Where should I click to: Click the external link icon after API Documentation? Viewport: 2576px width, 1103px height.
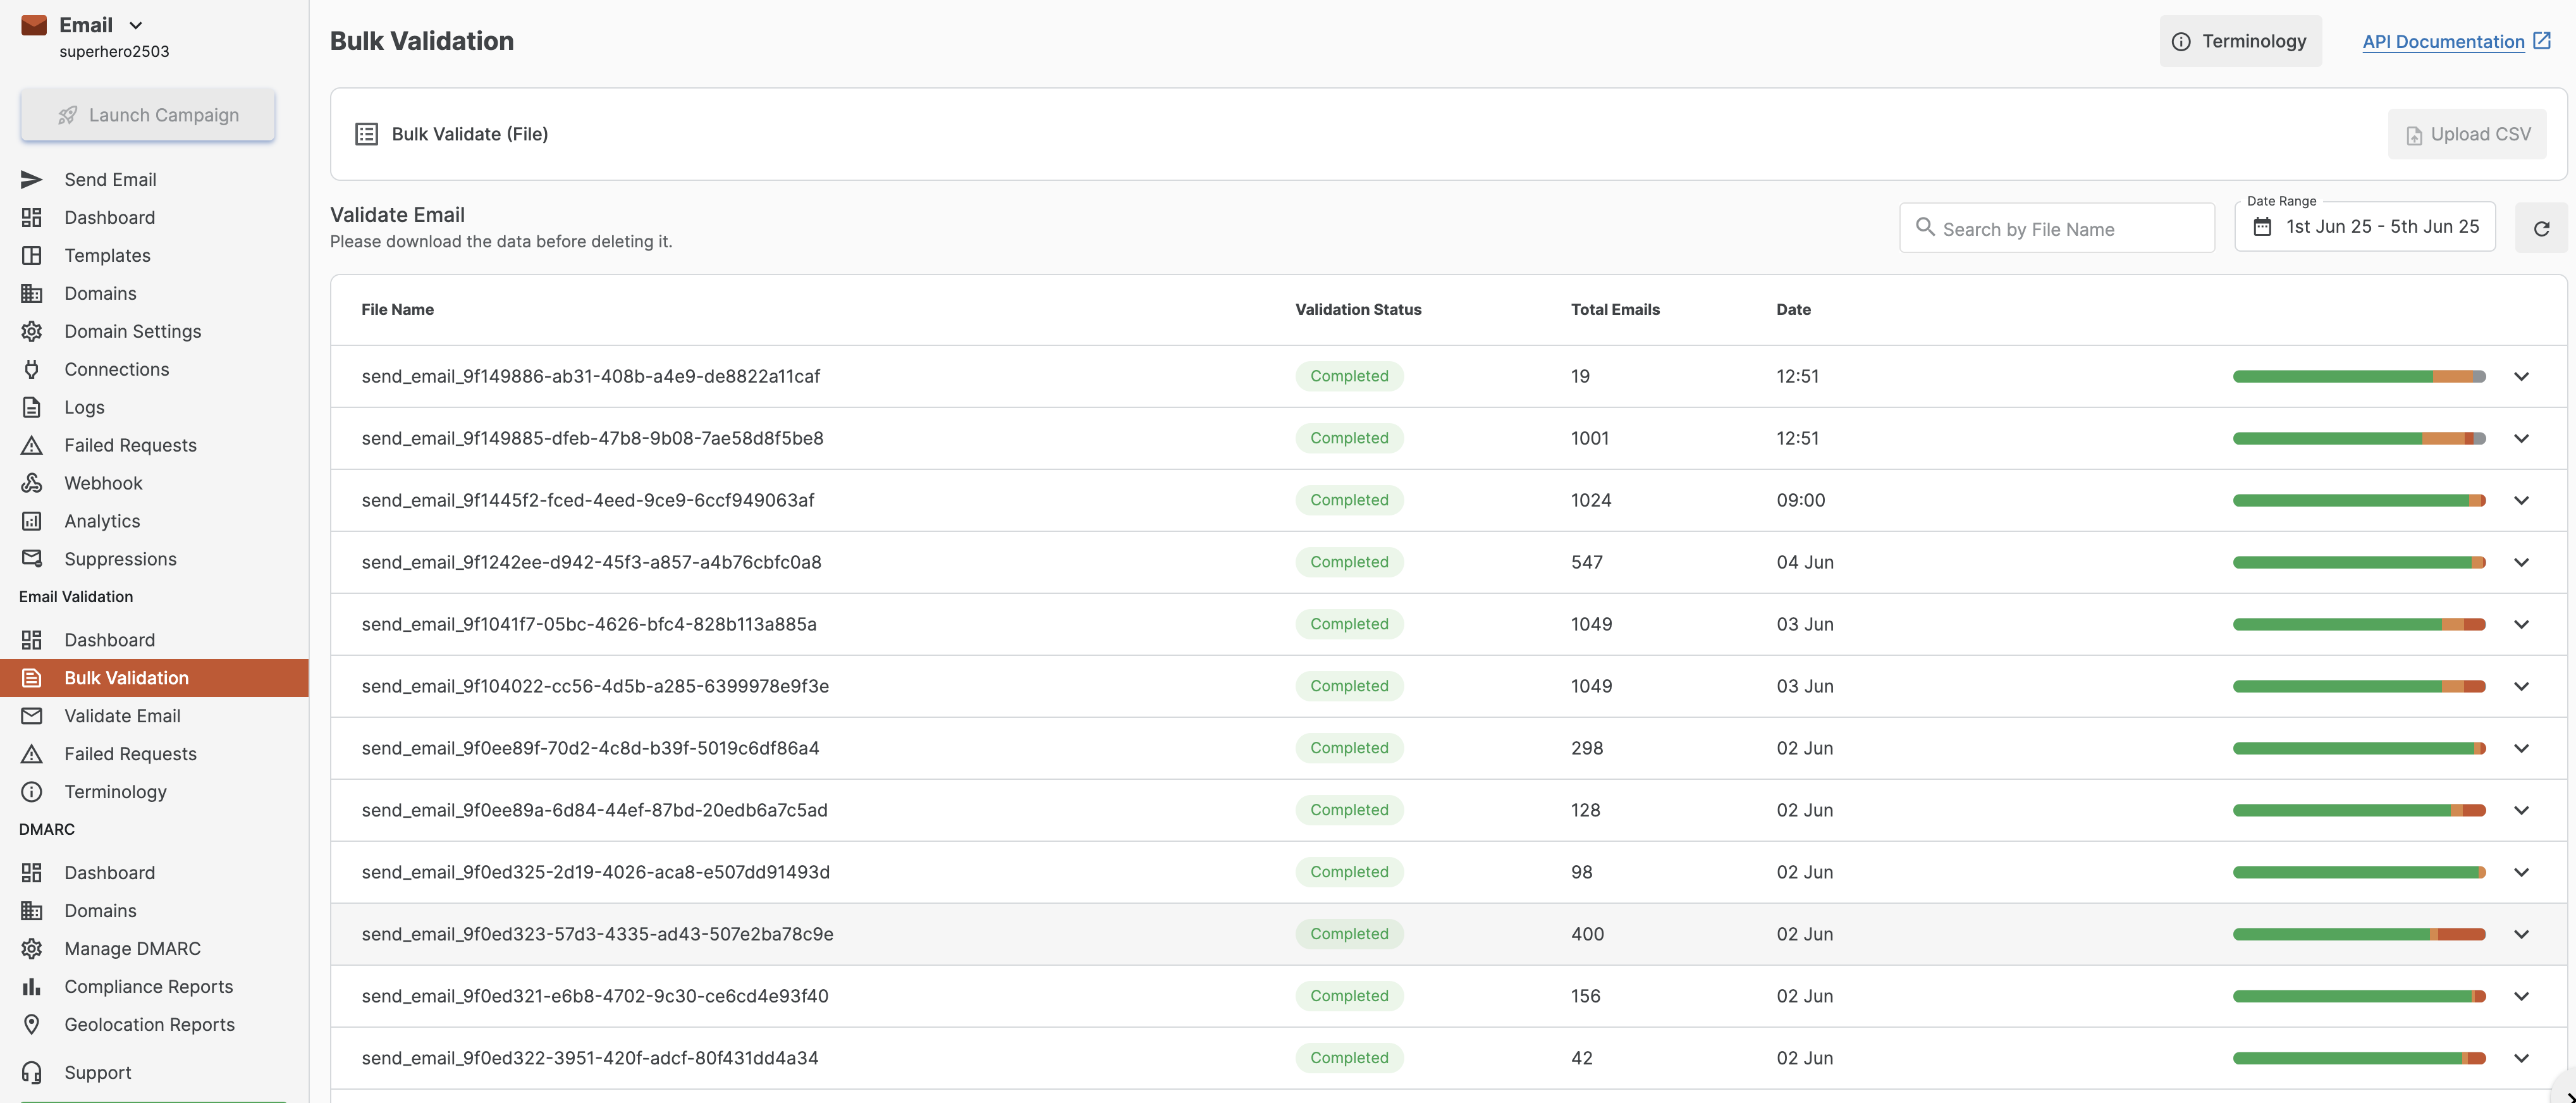click(x=2541, y=41)
